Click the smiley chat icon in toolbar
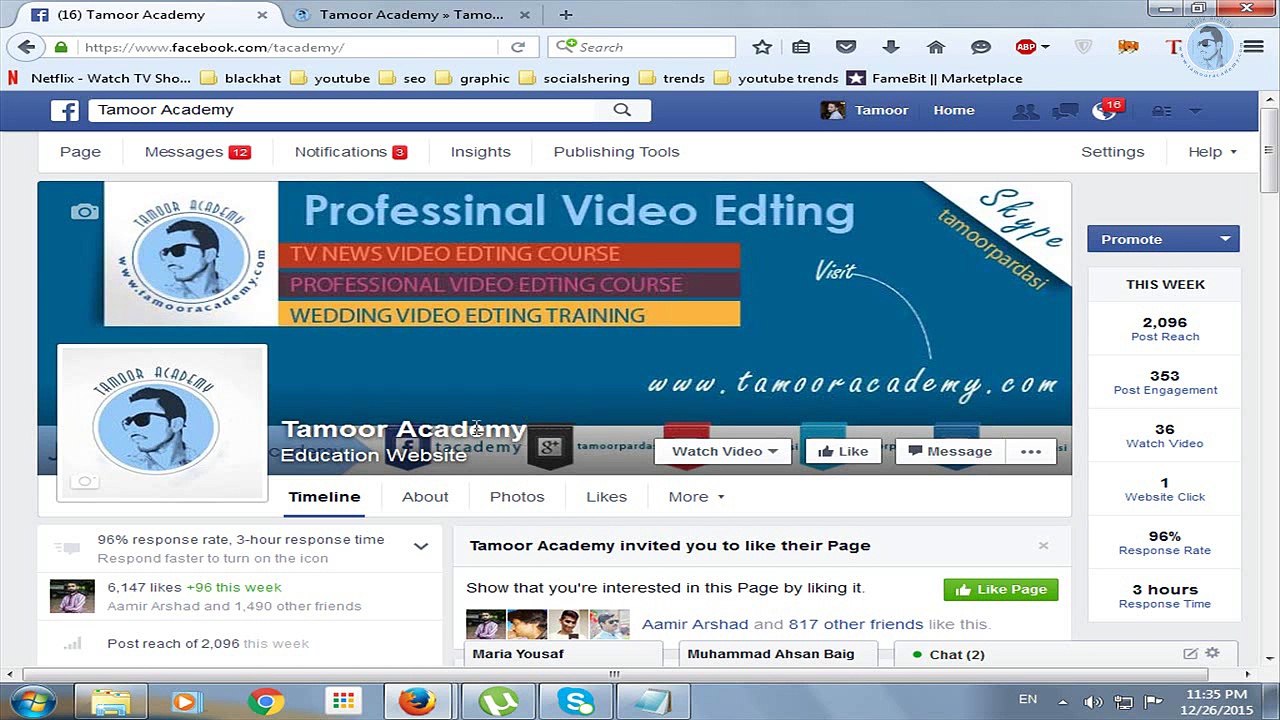The height and width of the screenshot is (720, 1280). pos(981,47)
